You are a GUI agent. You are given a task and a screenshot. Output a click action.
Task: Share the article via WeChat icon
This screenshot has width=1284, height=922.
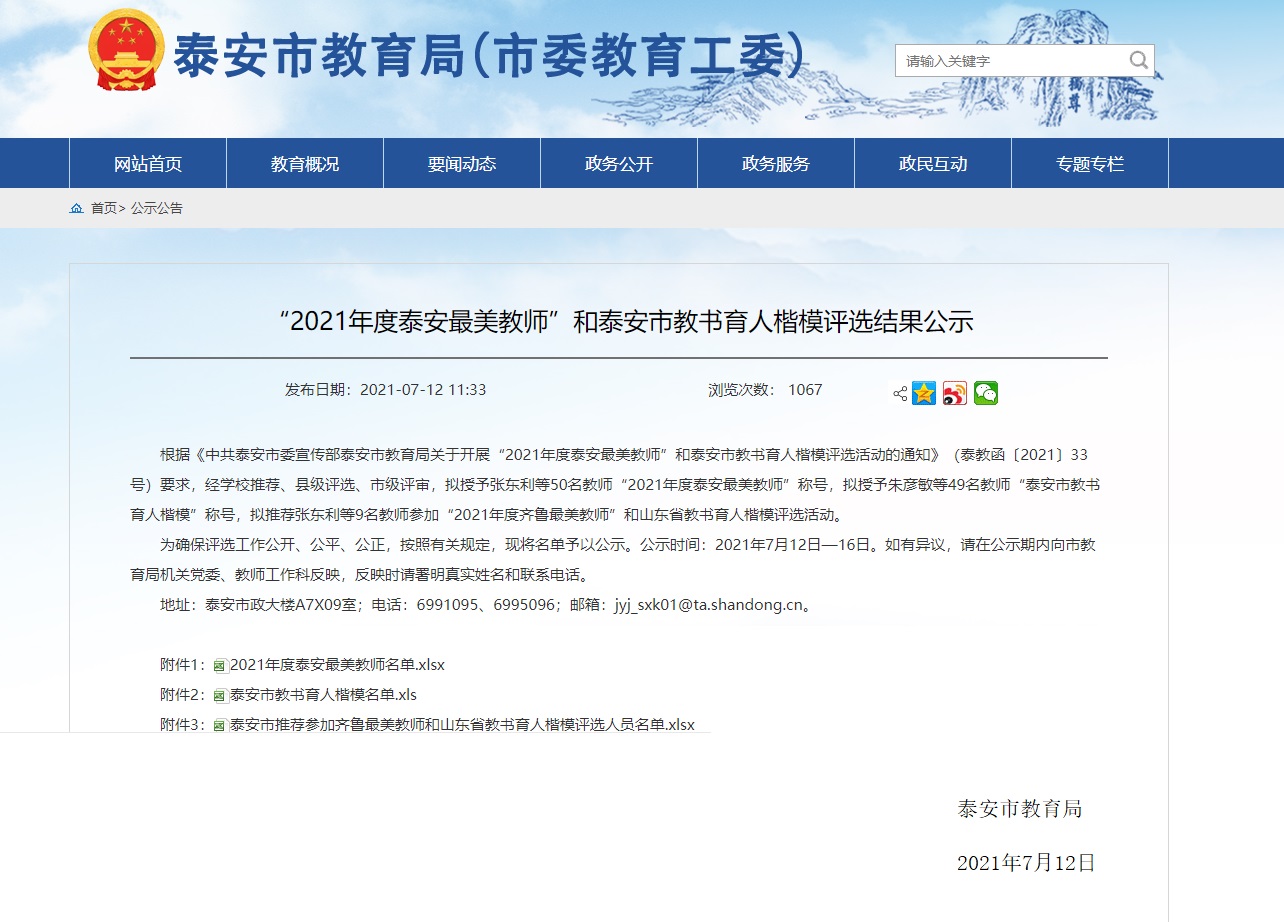tap(986, 392)
